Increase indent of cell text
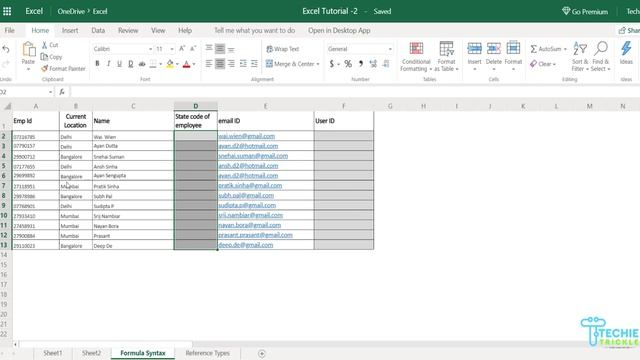Viewport: 640px width, 360px height. pyautogui.click(x=254, y=64)
